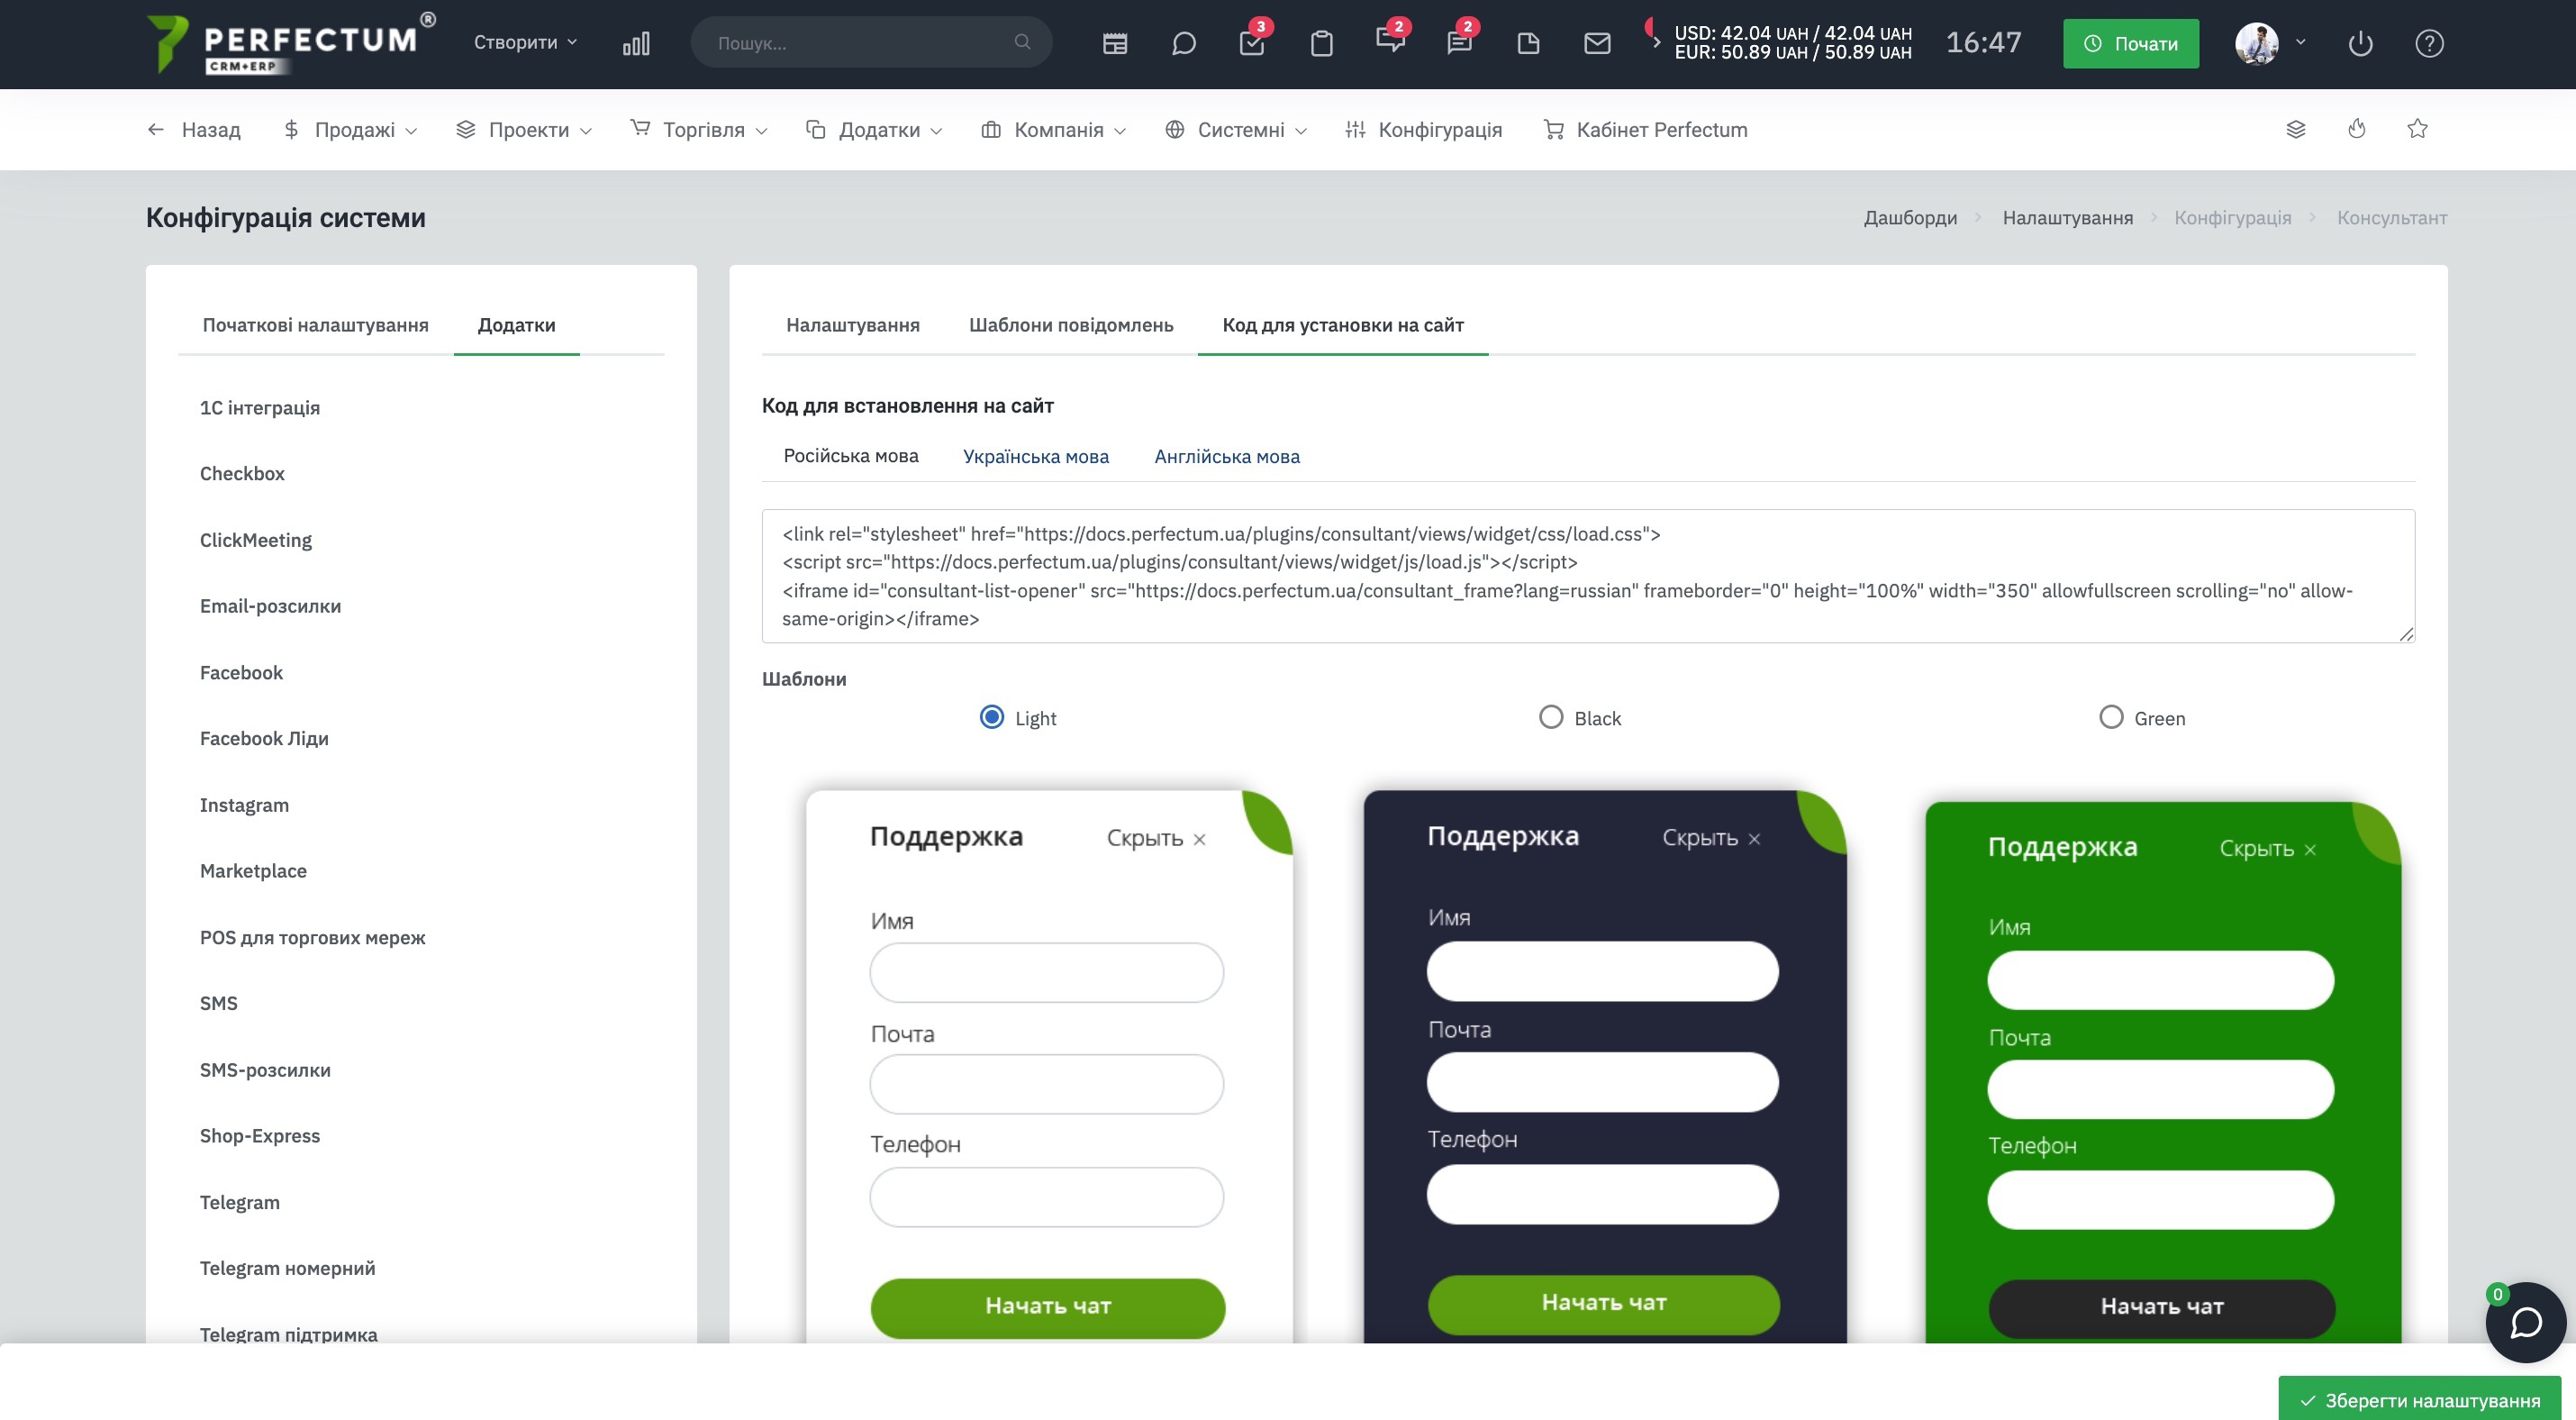2576x1420 pixels.
Task: Click the green Почати button
Action: [x=2131, y=43]
